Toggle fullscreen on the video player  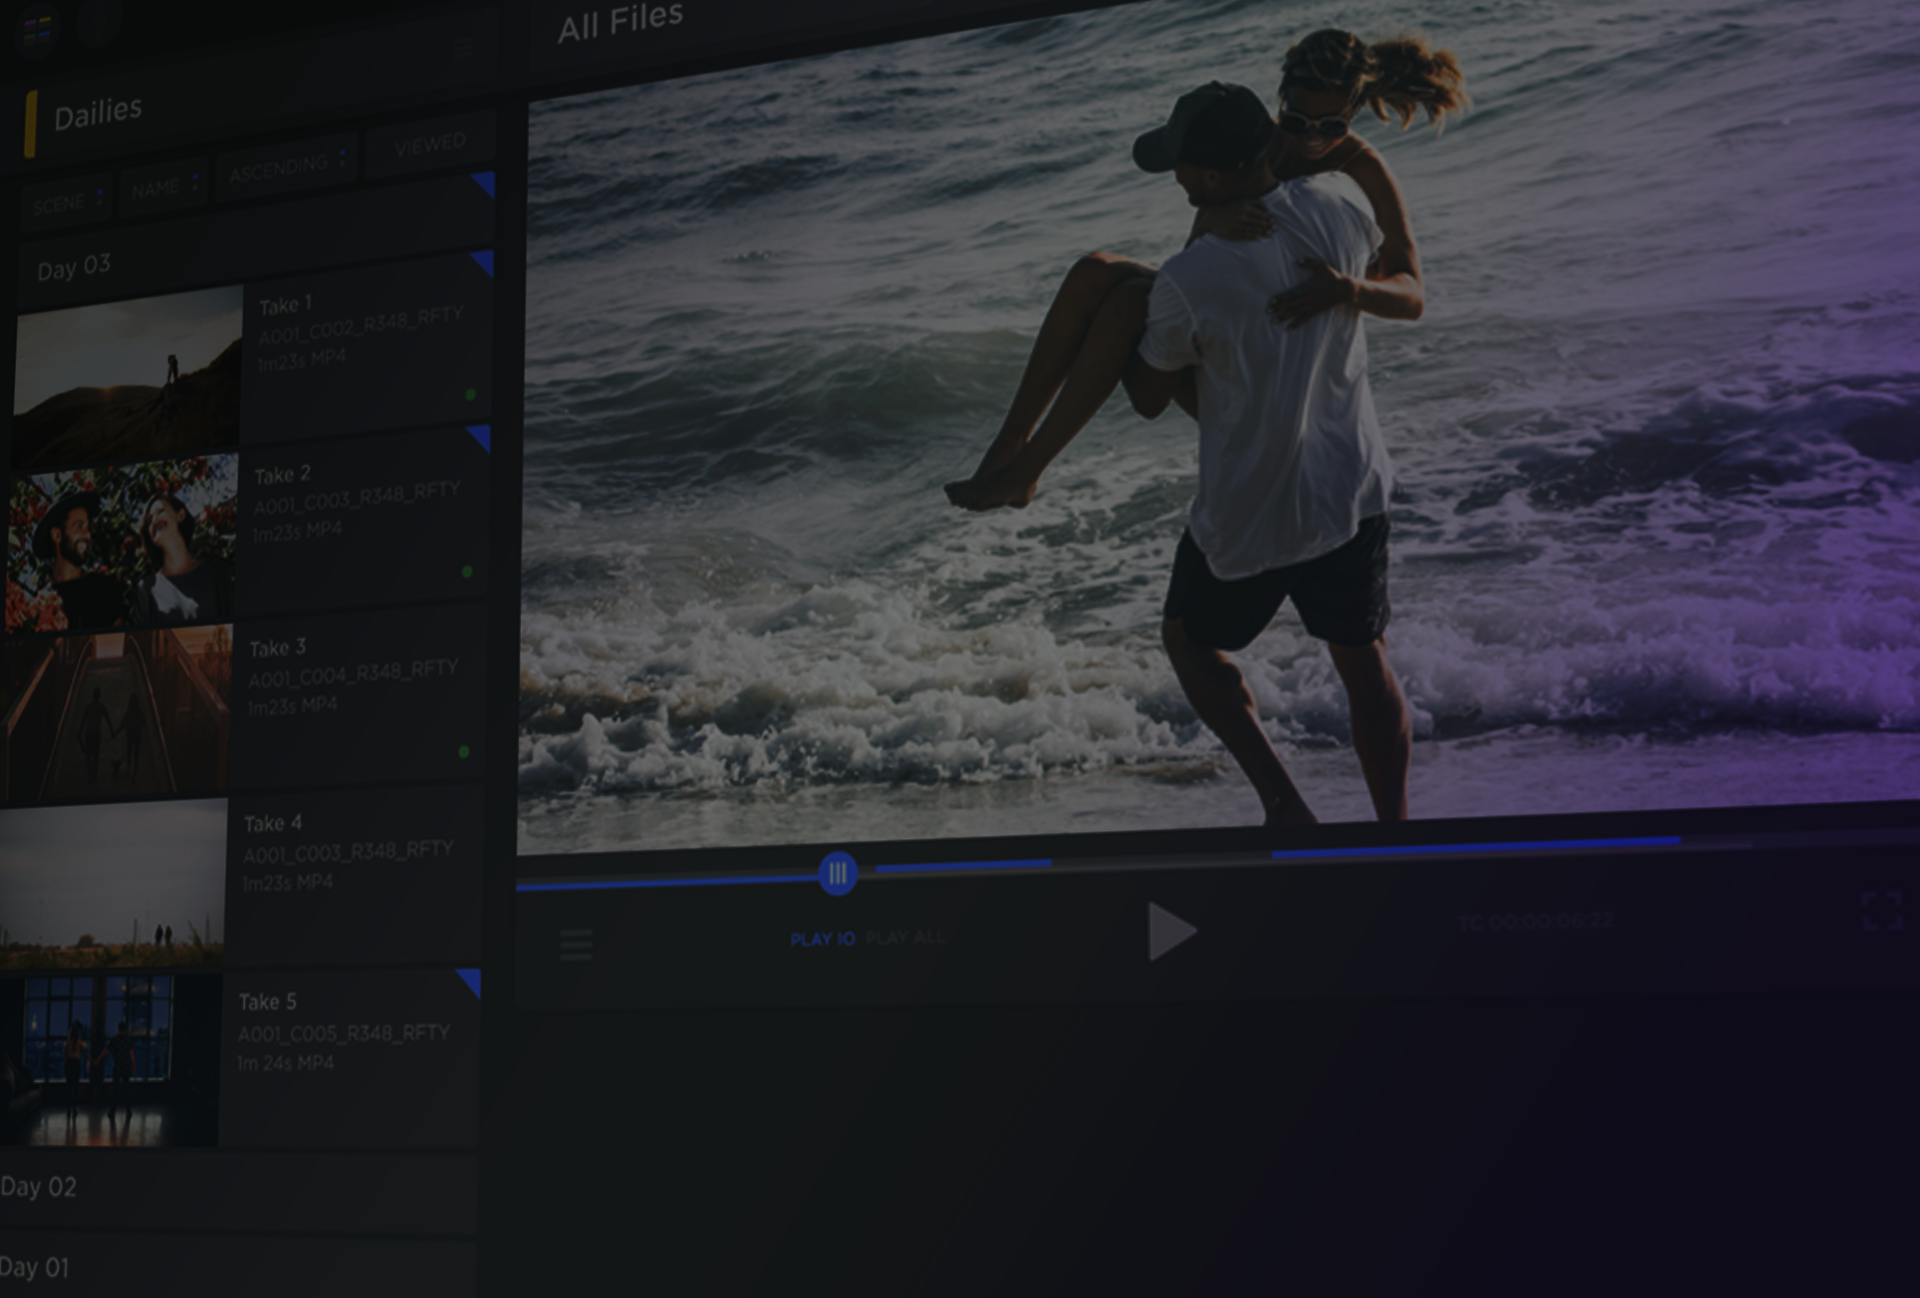1882,911
